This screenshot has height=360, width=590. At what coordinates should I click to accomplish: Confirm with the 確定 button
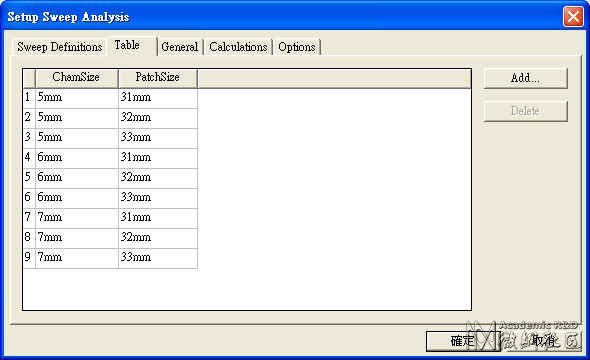[463, 341]
